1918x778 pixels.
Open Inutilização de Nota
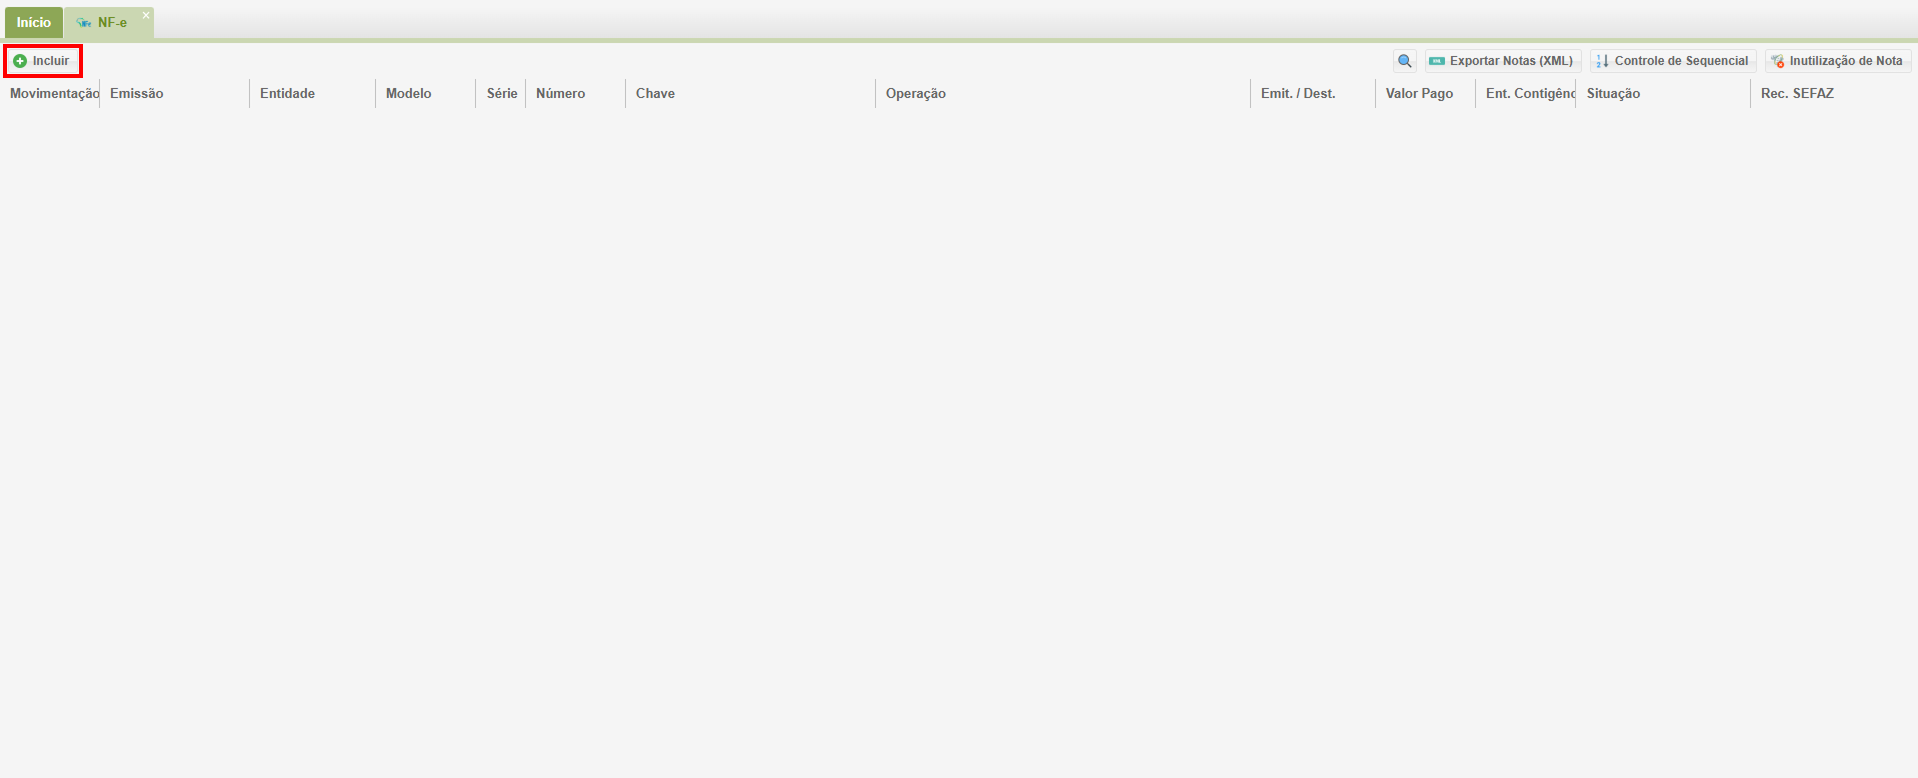point(1837,61)
